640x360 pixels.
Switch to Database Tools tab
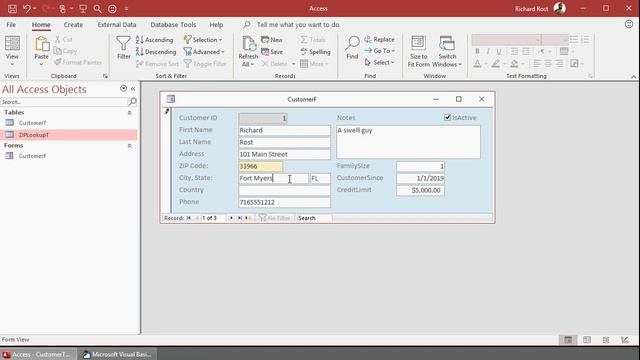(x=173, y=24)
